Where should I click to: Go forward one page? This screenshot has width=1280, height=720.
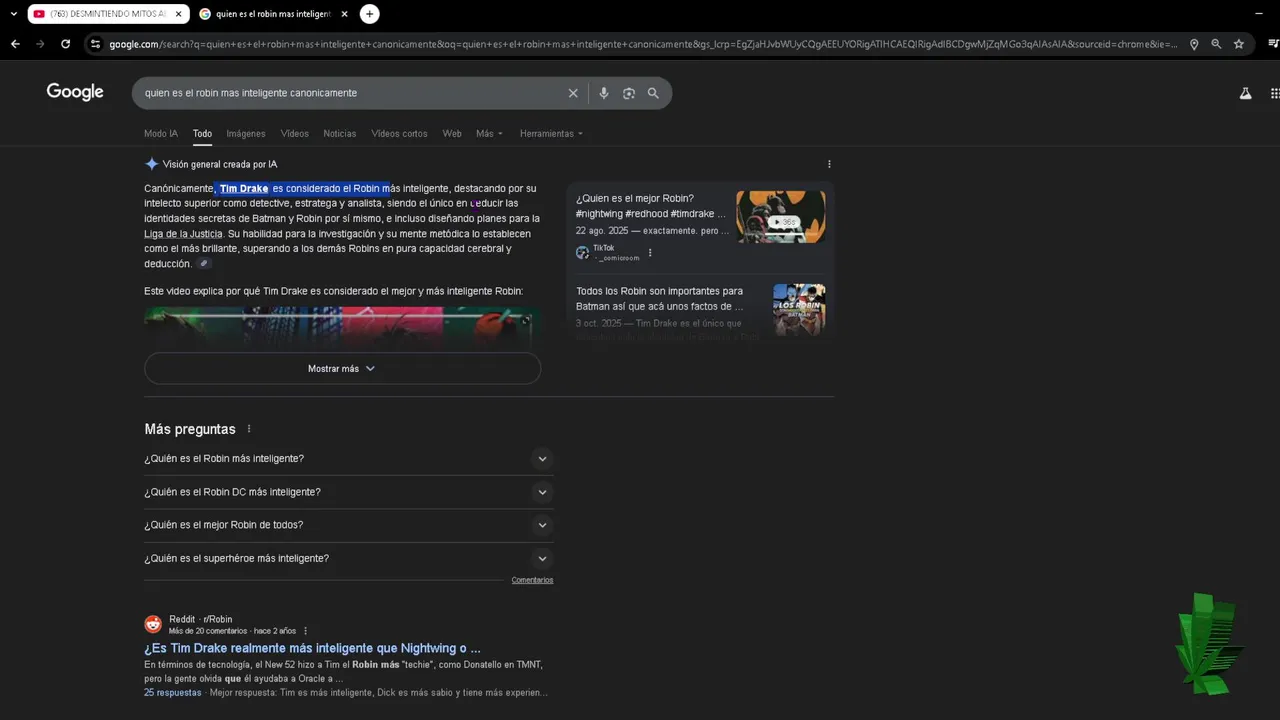pyautogui.click(x=40, y=44)
